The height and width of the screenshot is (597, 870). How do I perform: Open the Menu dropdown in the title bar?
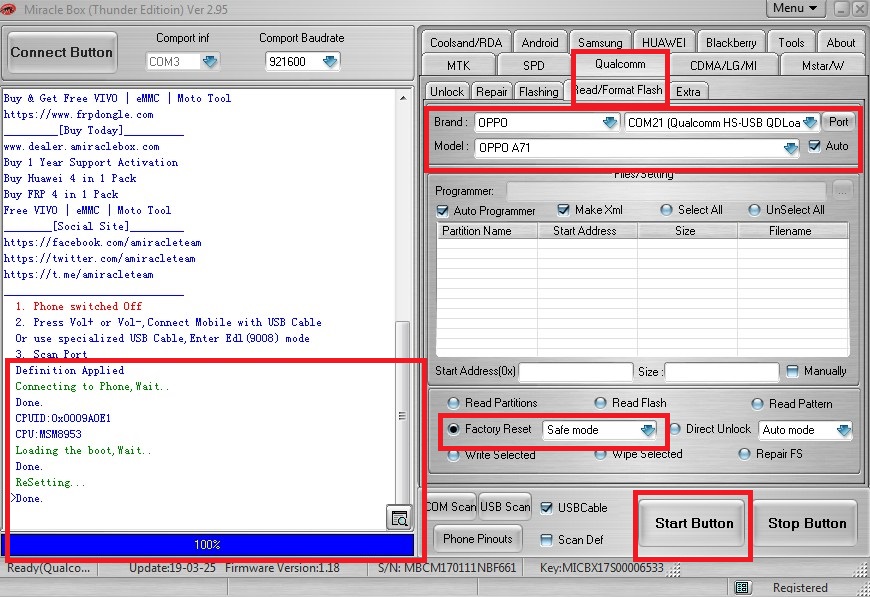point(795,8)
